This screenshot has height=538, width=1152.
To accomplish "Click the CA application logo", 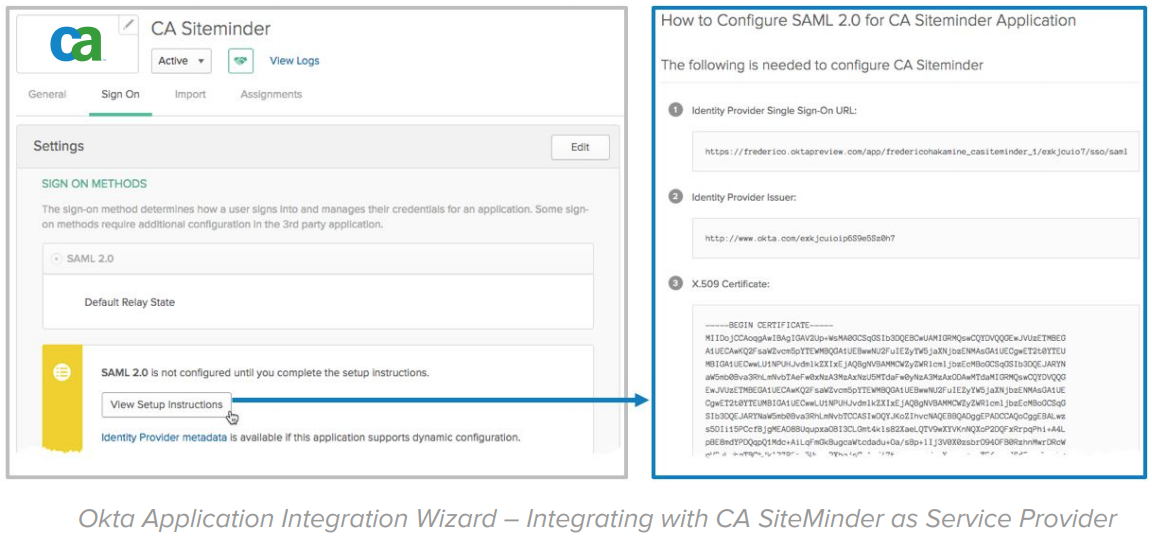I will click(77, 44).
